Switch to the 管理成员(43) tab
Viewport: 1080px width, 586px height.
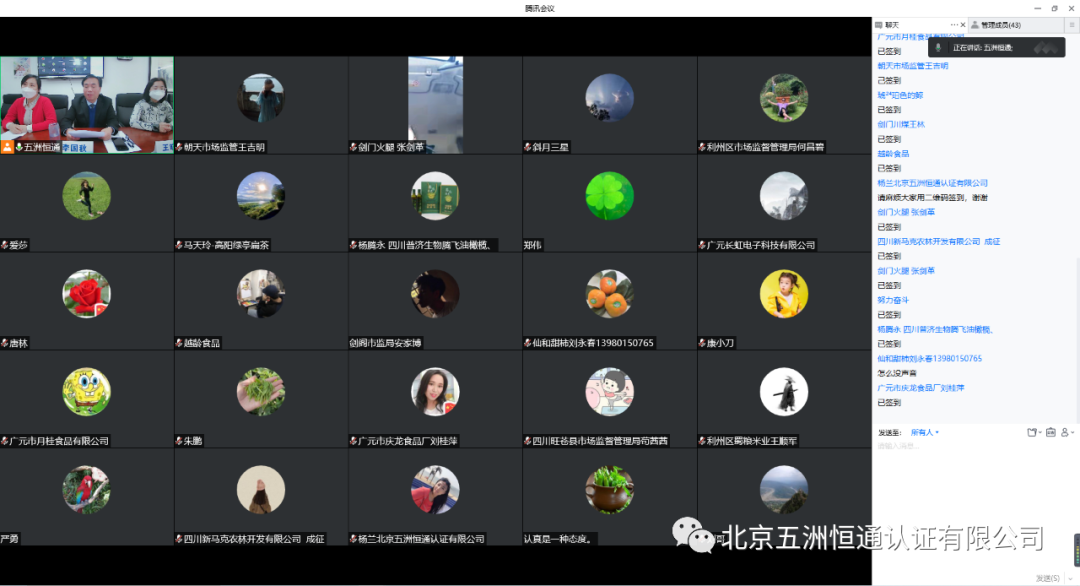[x=1000, y=24]
